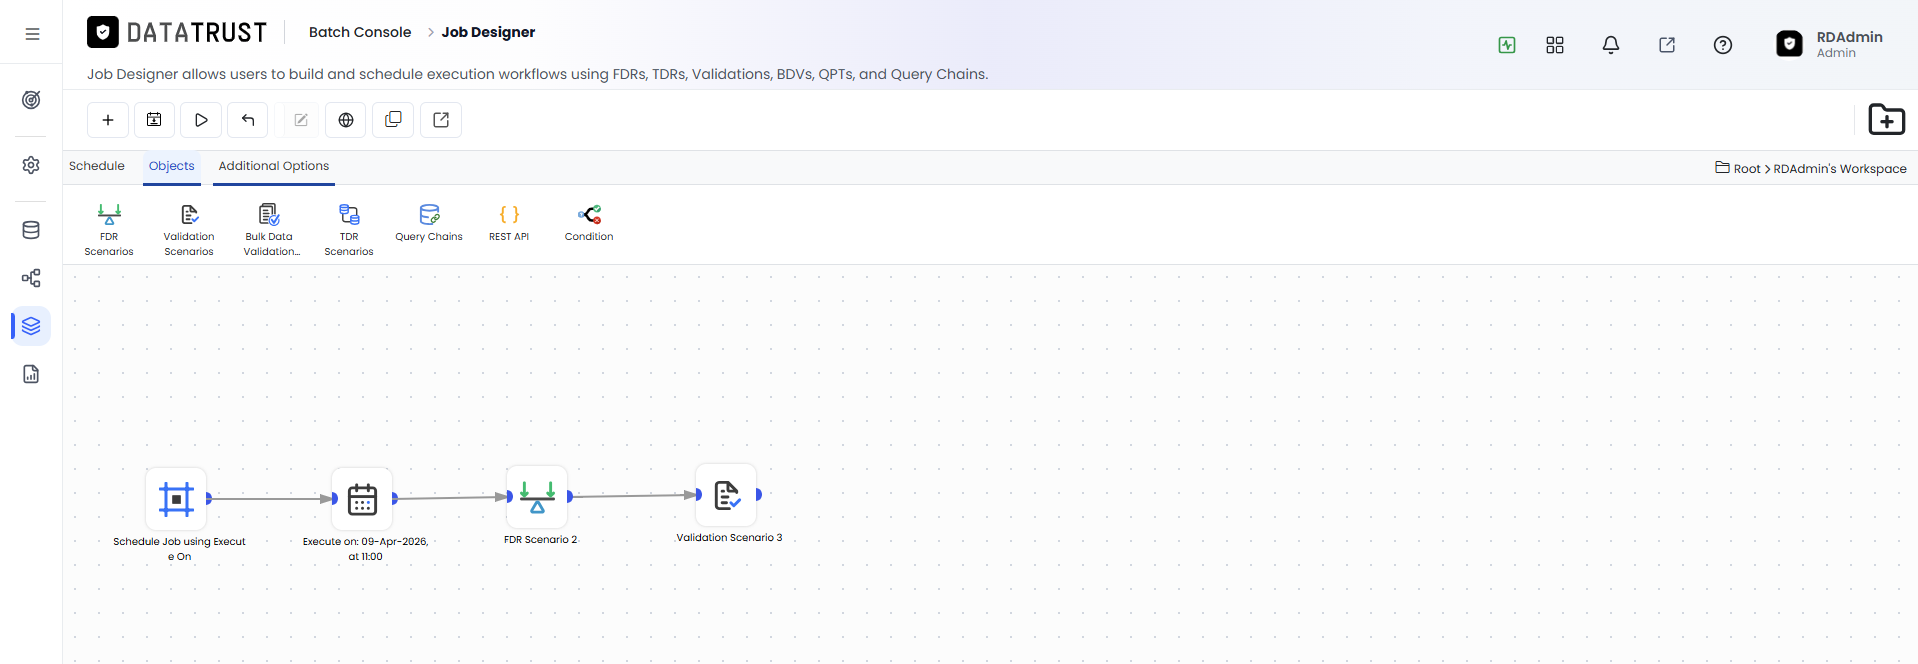
Task: Add a REST API object
Action: point(509,223)
